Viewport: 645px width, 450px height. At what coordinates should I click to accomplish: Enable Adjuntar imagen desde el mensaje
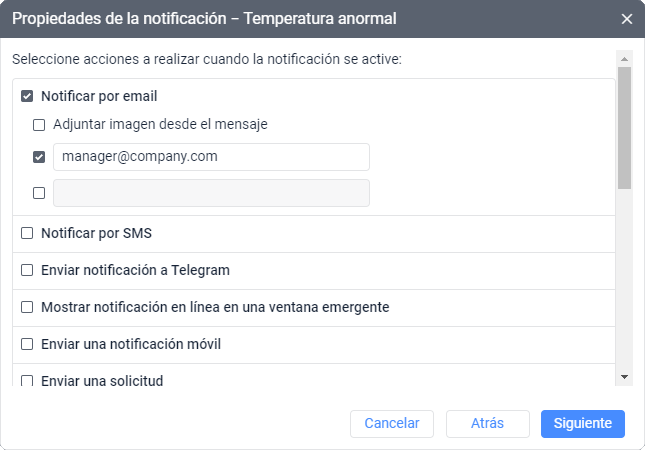[39, 125]
